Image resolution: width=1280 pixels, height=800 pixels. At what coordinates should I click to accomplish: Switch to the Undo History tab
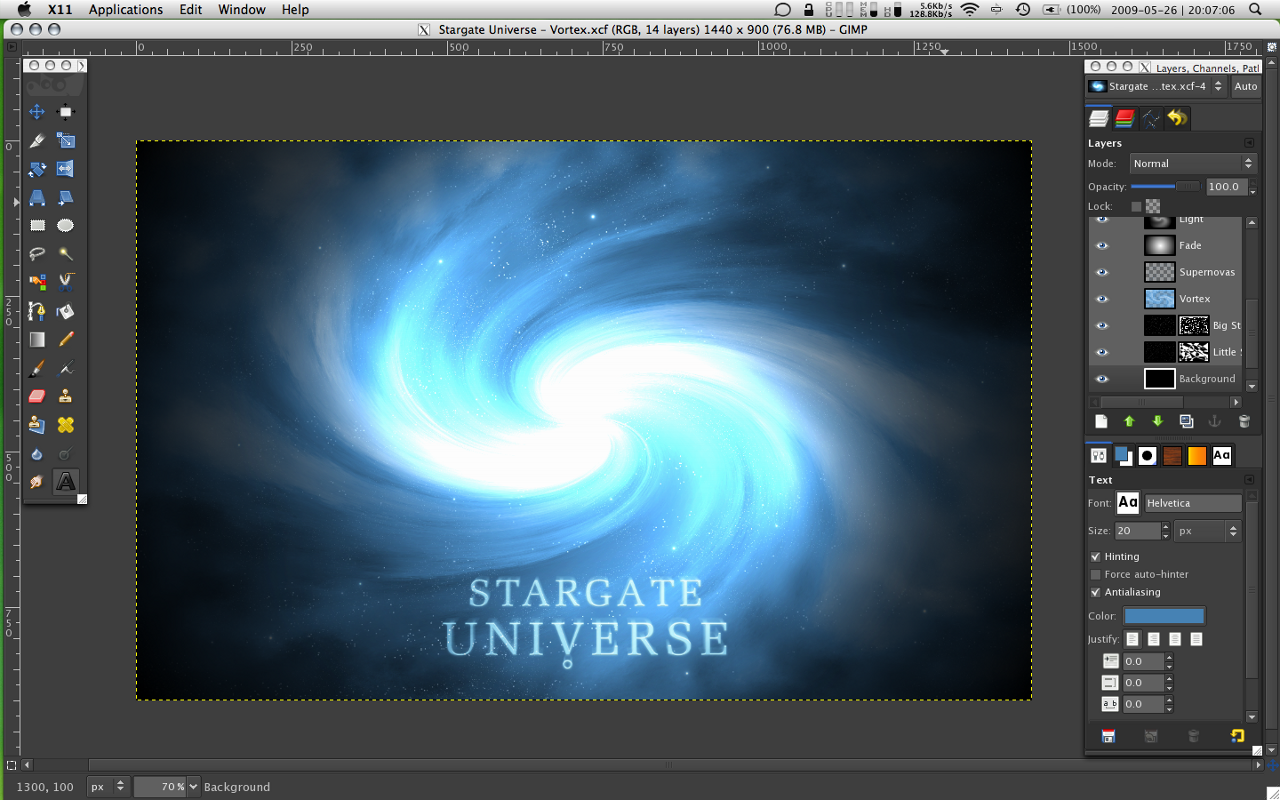[1177, 119]
